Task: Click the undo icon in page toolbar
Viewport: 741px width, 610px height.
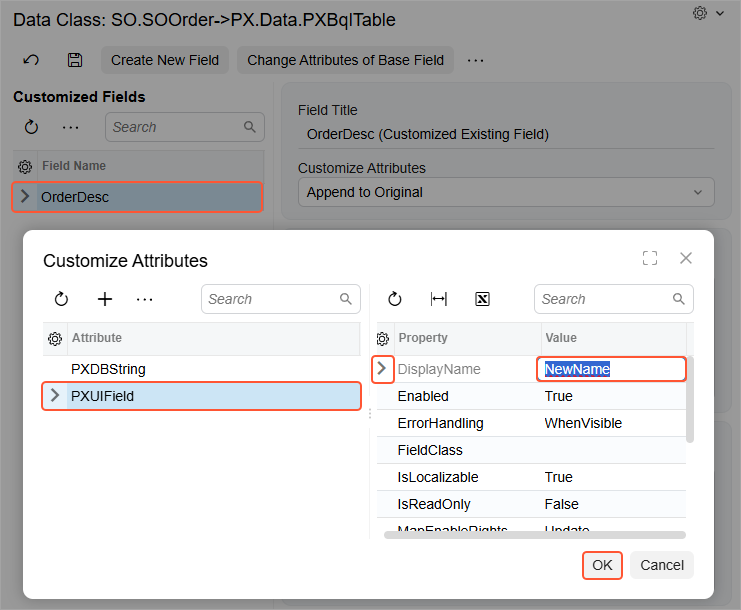Action: (x=31, y=60)
